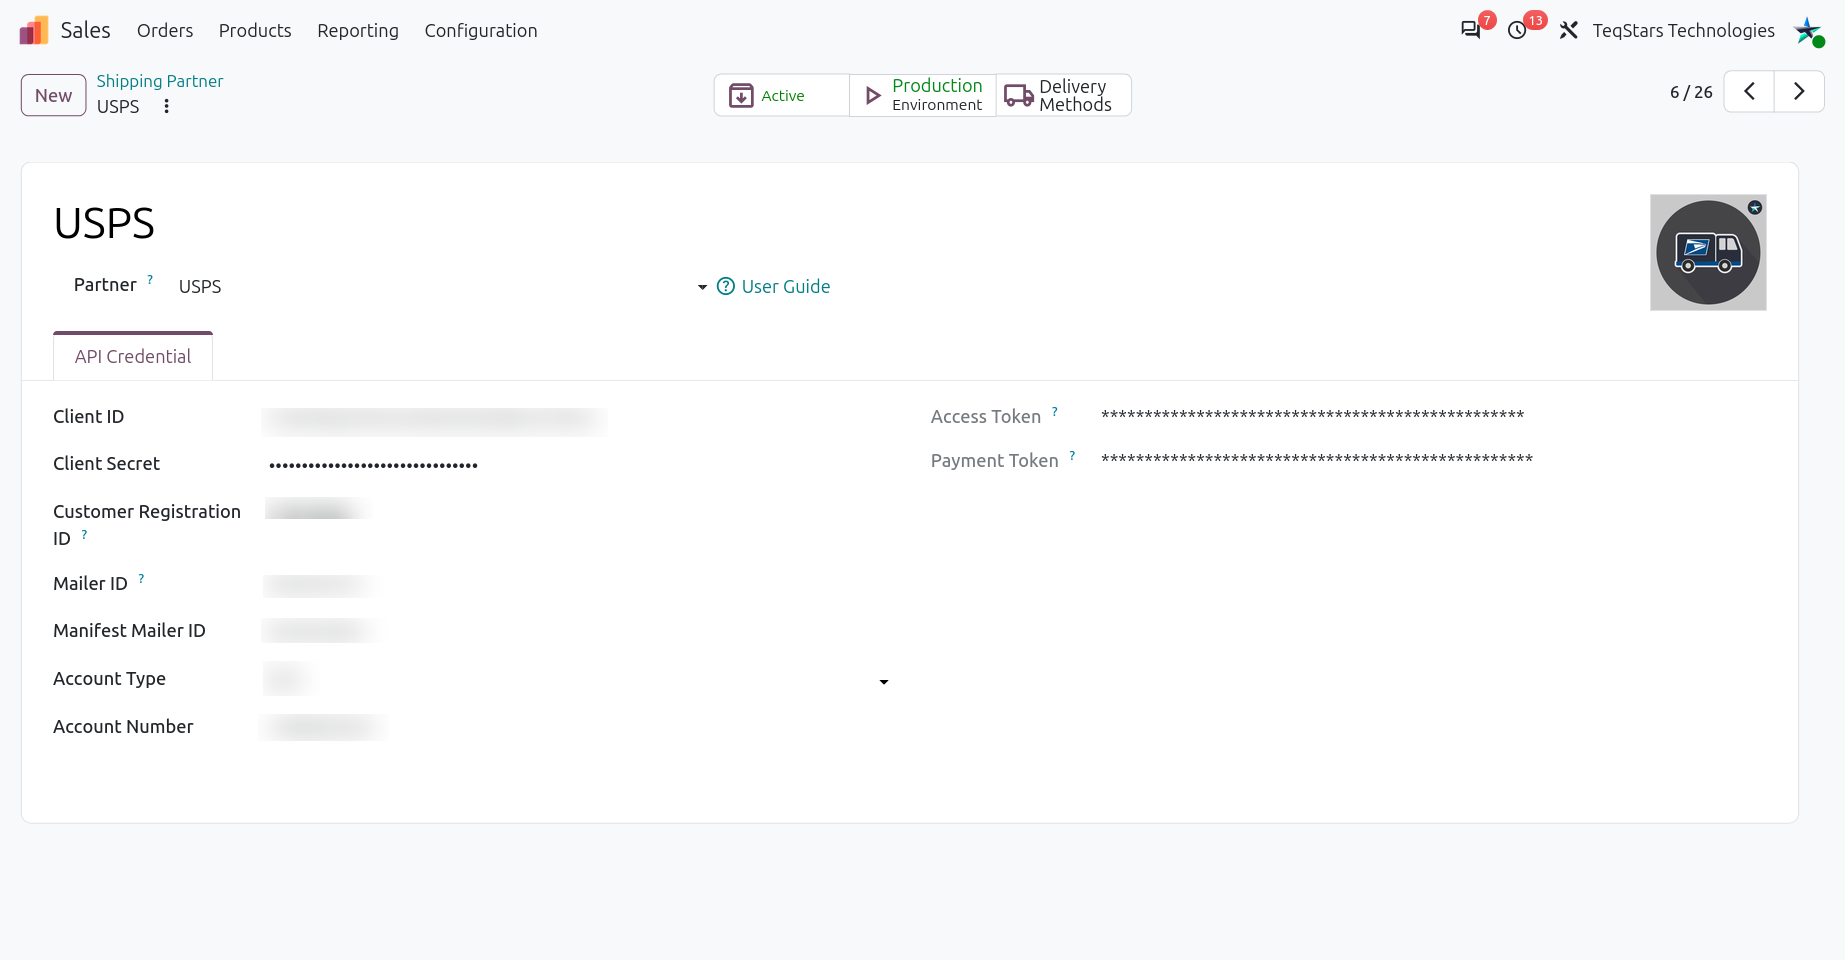The width and height of the screenshot is (1845, 960).
Task: Open the User Guide link
Action: (x=774, y=287)
